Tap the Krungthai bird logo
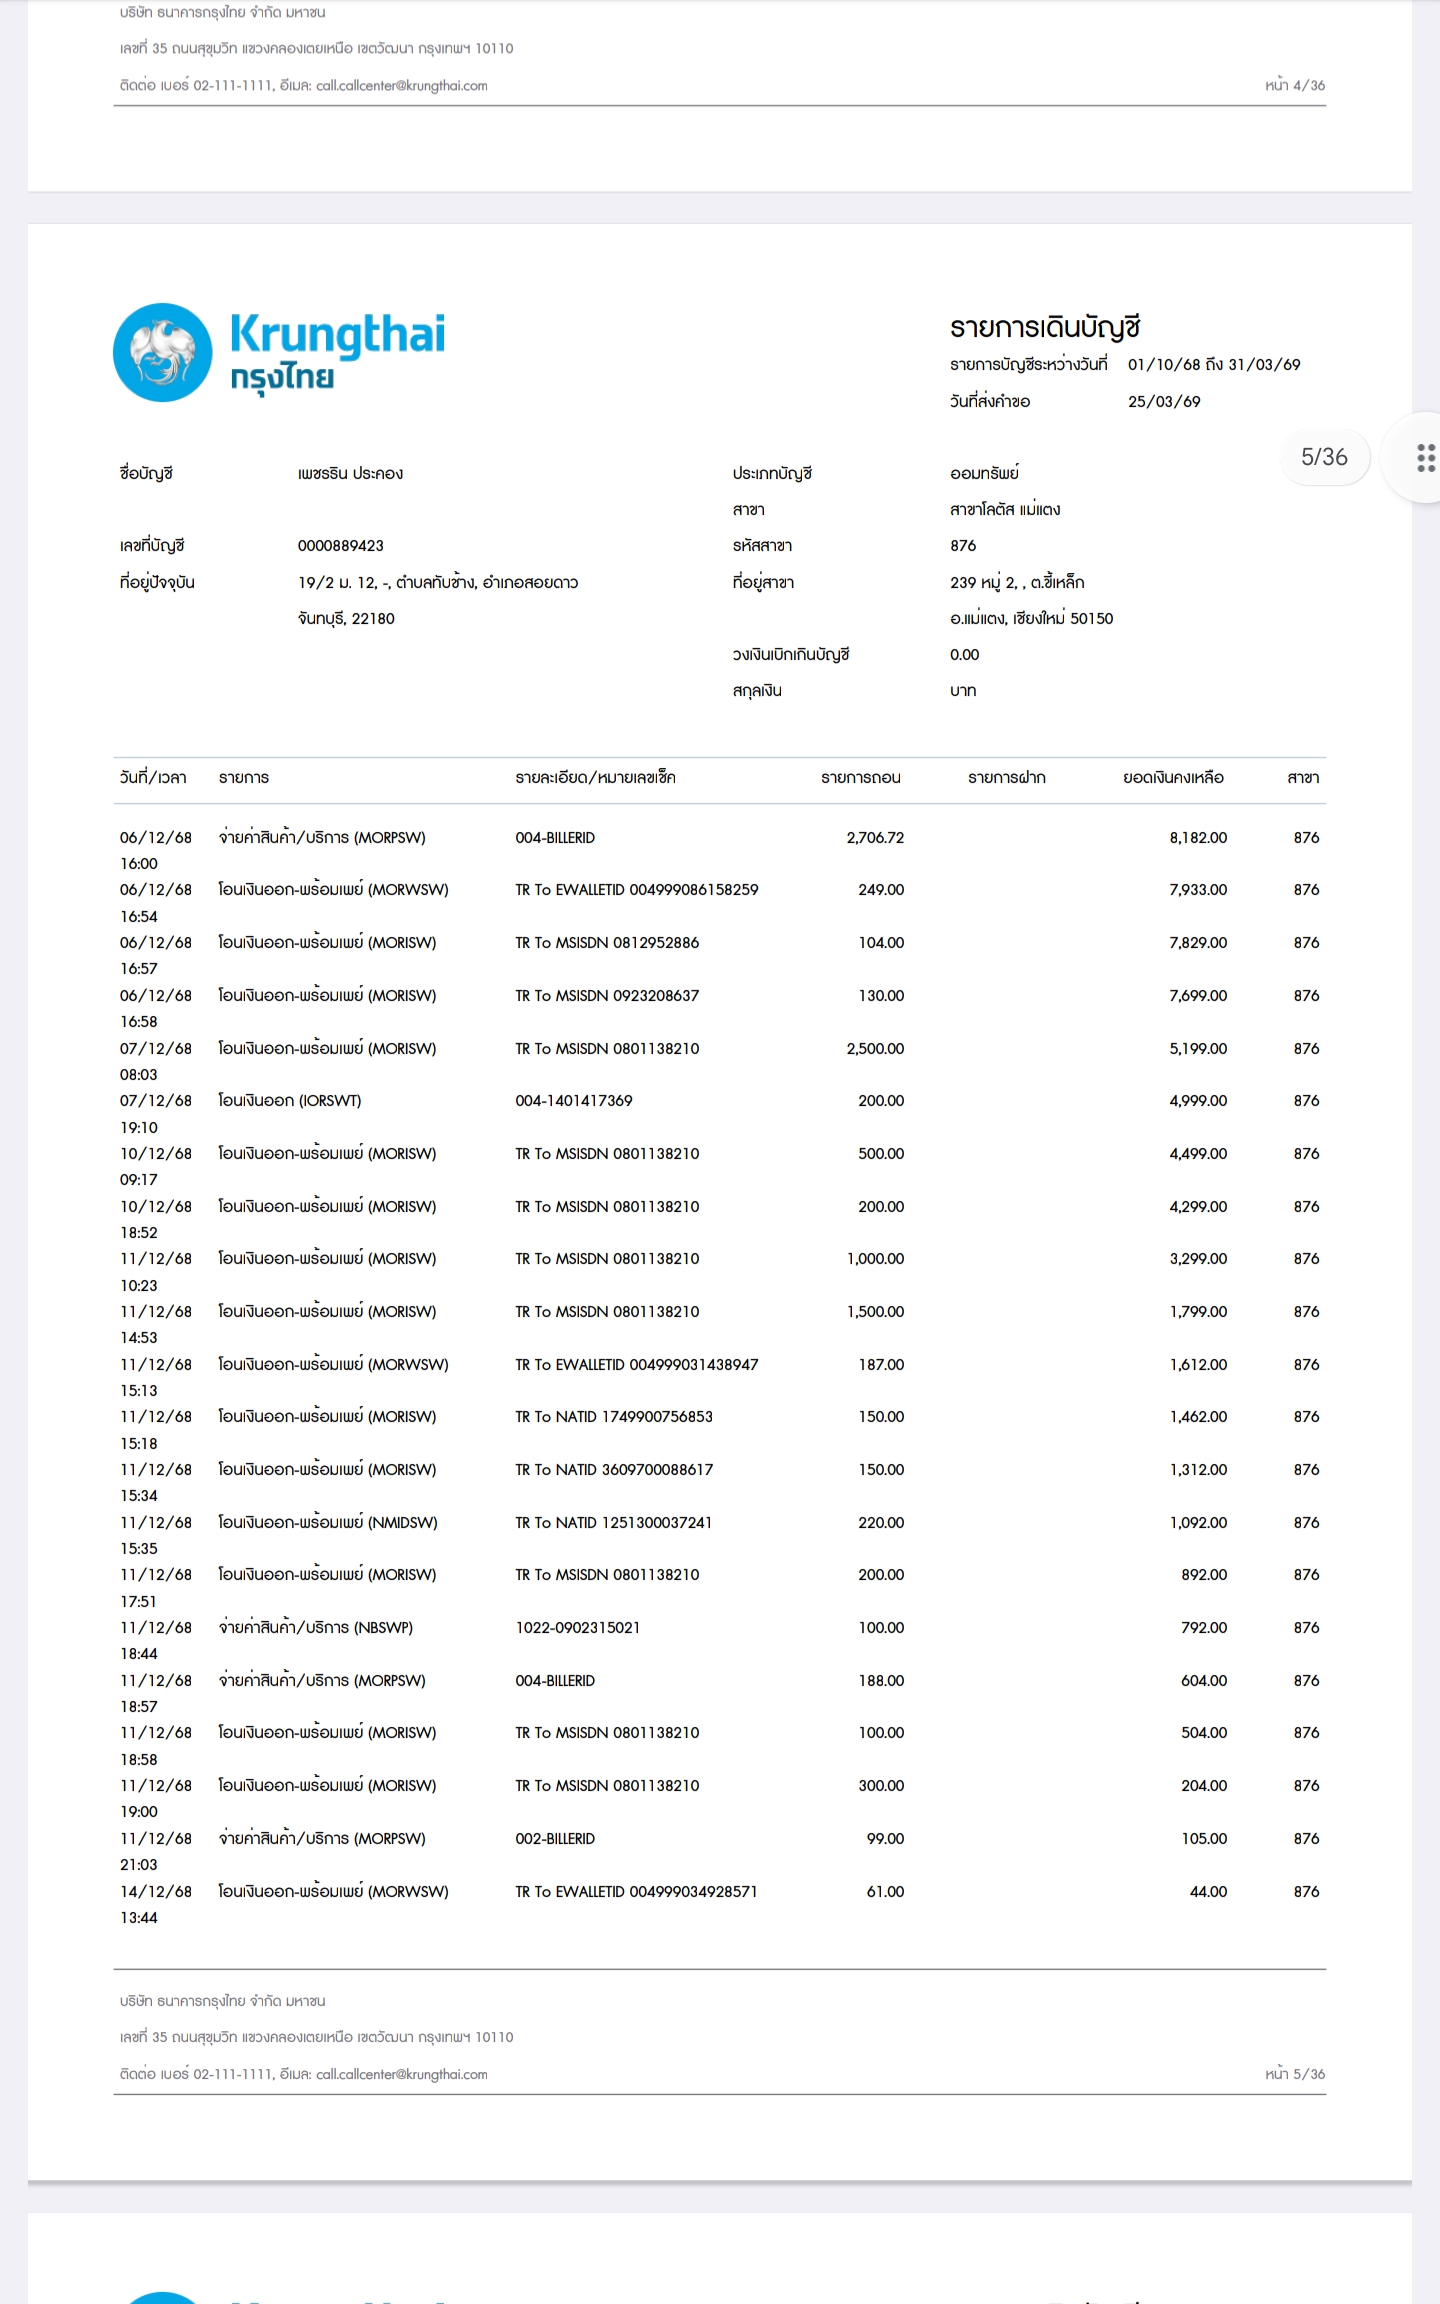 162,353
